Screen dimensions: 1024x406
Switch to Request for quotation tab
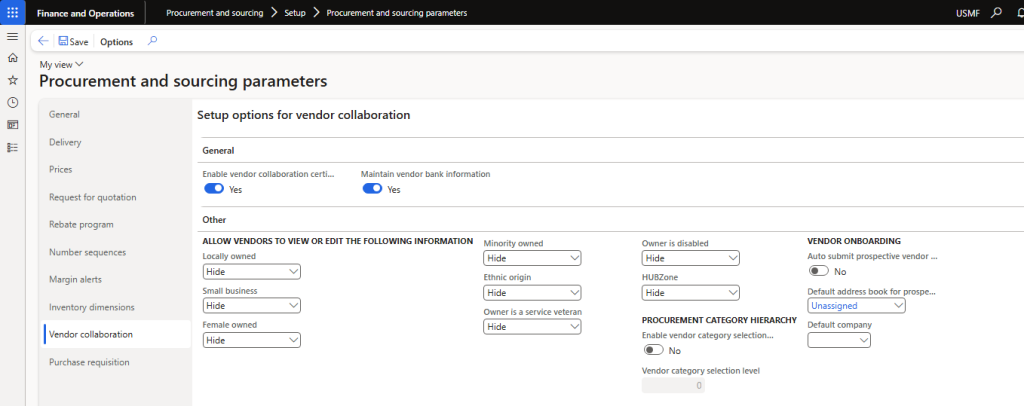point(92,197)
